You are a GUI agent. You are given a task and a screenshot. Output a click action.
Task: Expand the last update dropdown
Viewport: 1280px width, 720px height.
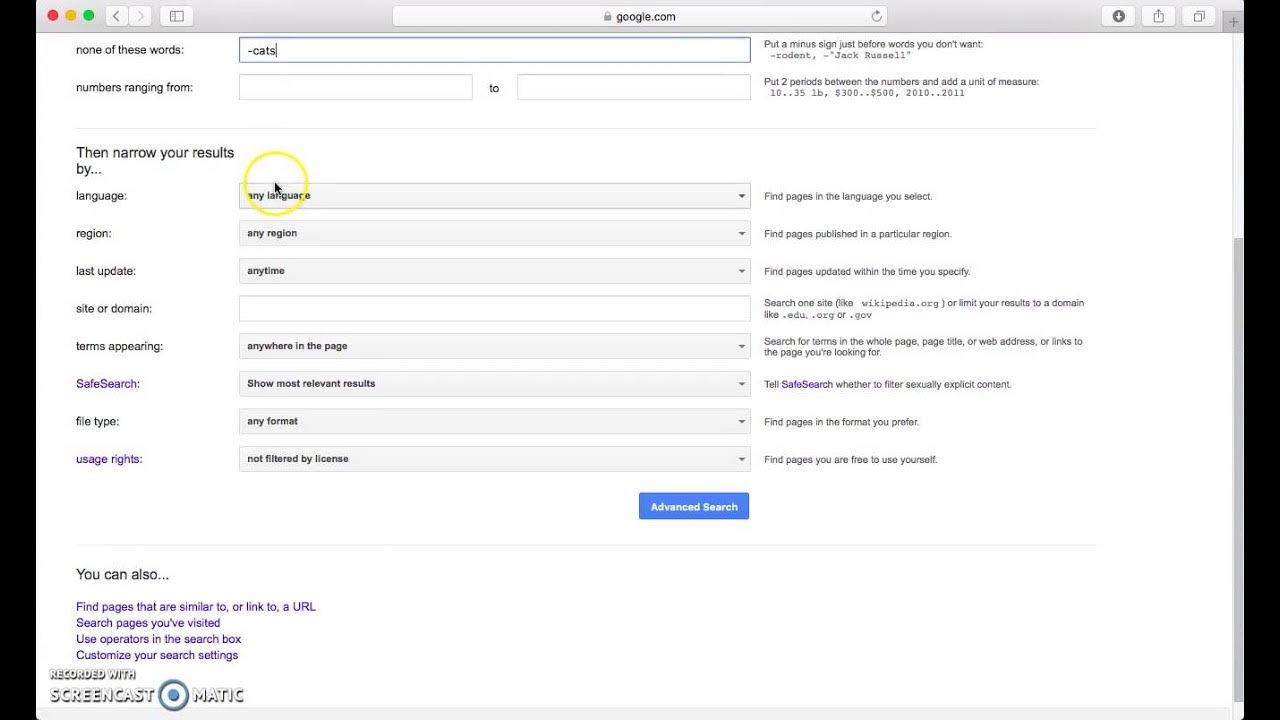tap(494, 271)
